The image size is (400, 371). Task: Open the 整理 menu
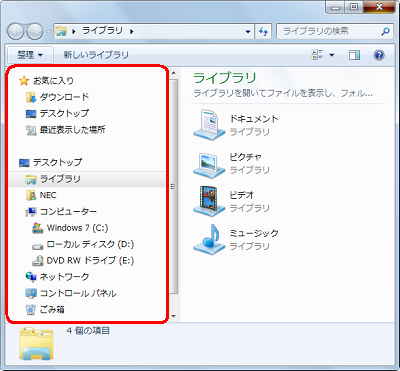pos(30,55)
